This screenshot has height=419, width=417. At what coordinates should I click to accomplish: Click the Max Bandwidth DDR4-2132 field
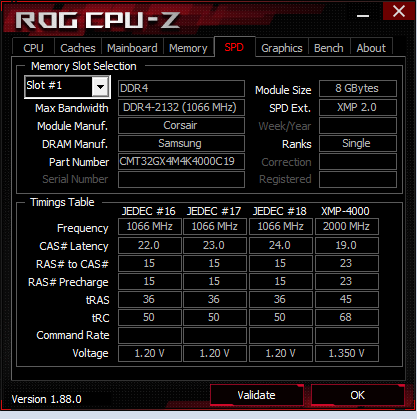[181, 107]
